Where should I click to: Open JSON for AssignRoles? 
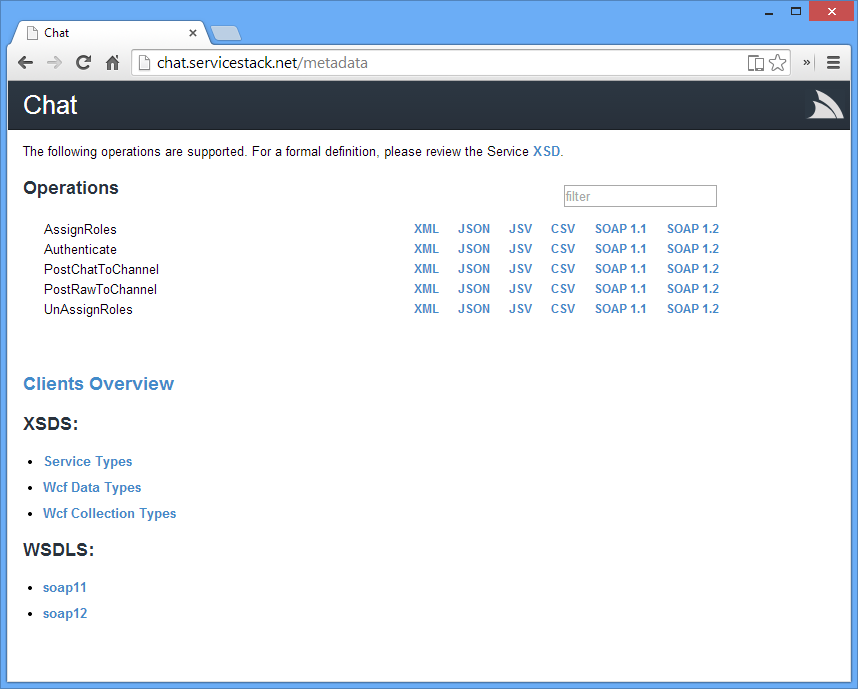474,229
